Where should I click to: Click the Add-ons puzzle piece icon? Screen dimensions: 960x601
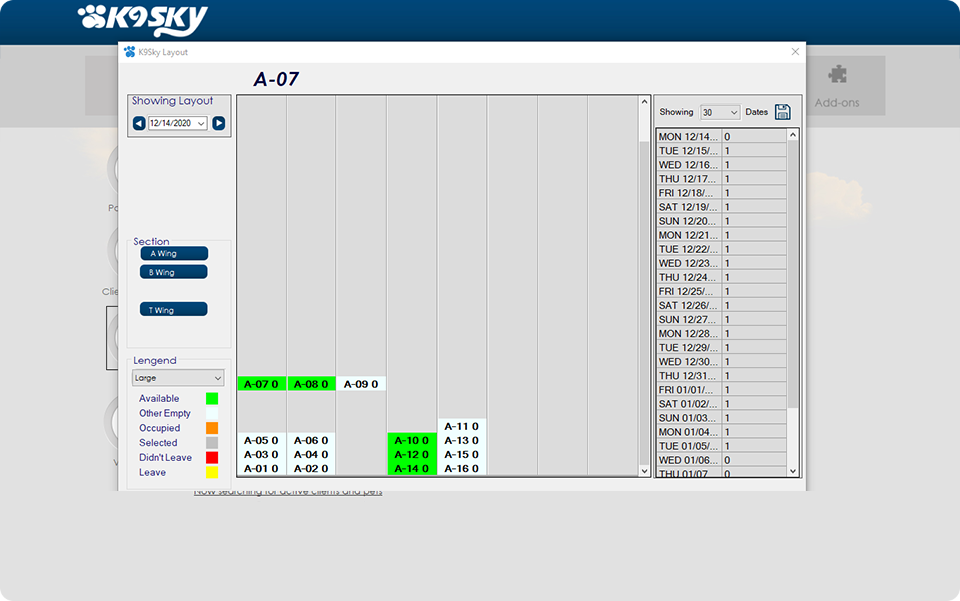(837, 75)
